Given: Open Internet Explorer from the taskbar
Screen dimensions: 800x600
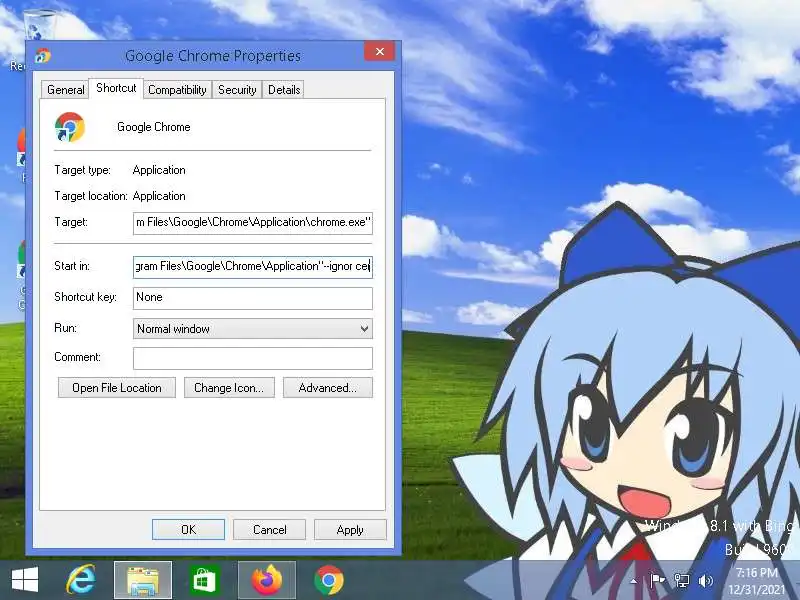Looking at the screenshot, I should coord(81,580).
